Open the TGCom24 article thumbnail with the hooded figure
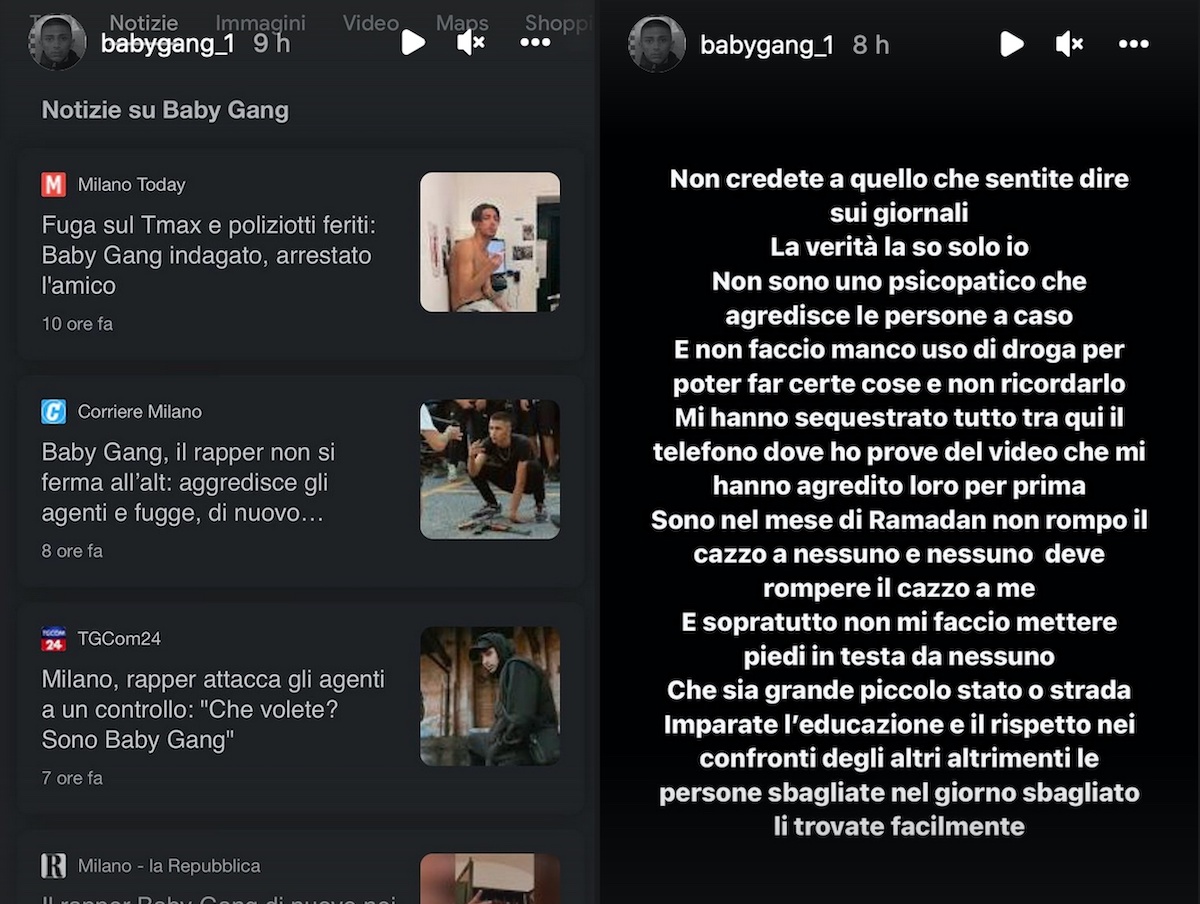 point(490,696)
